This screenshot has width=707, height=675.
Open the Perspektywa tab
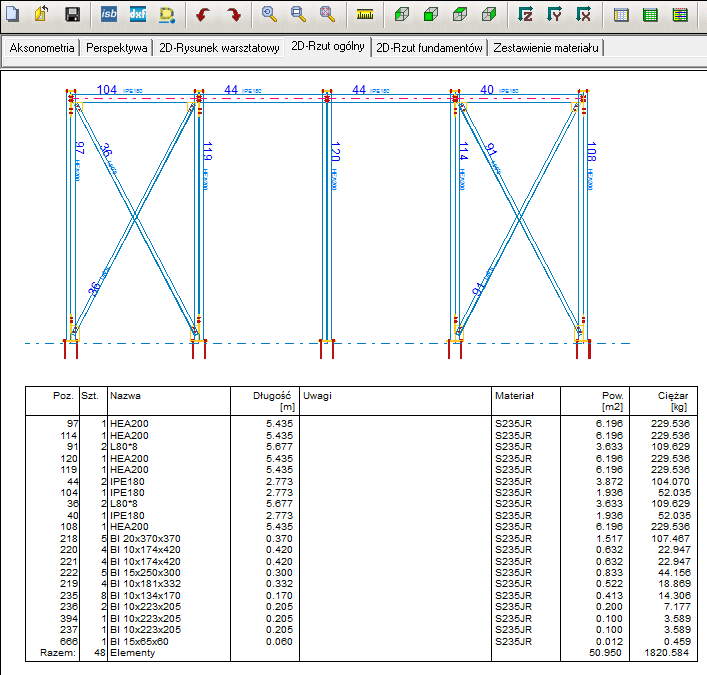117,48
